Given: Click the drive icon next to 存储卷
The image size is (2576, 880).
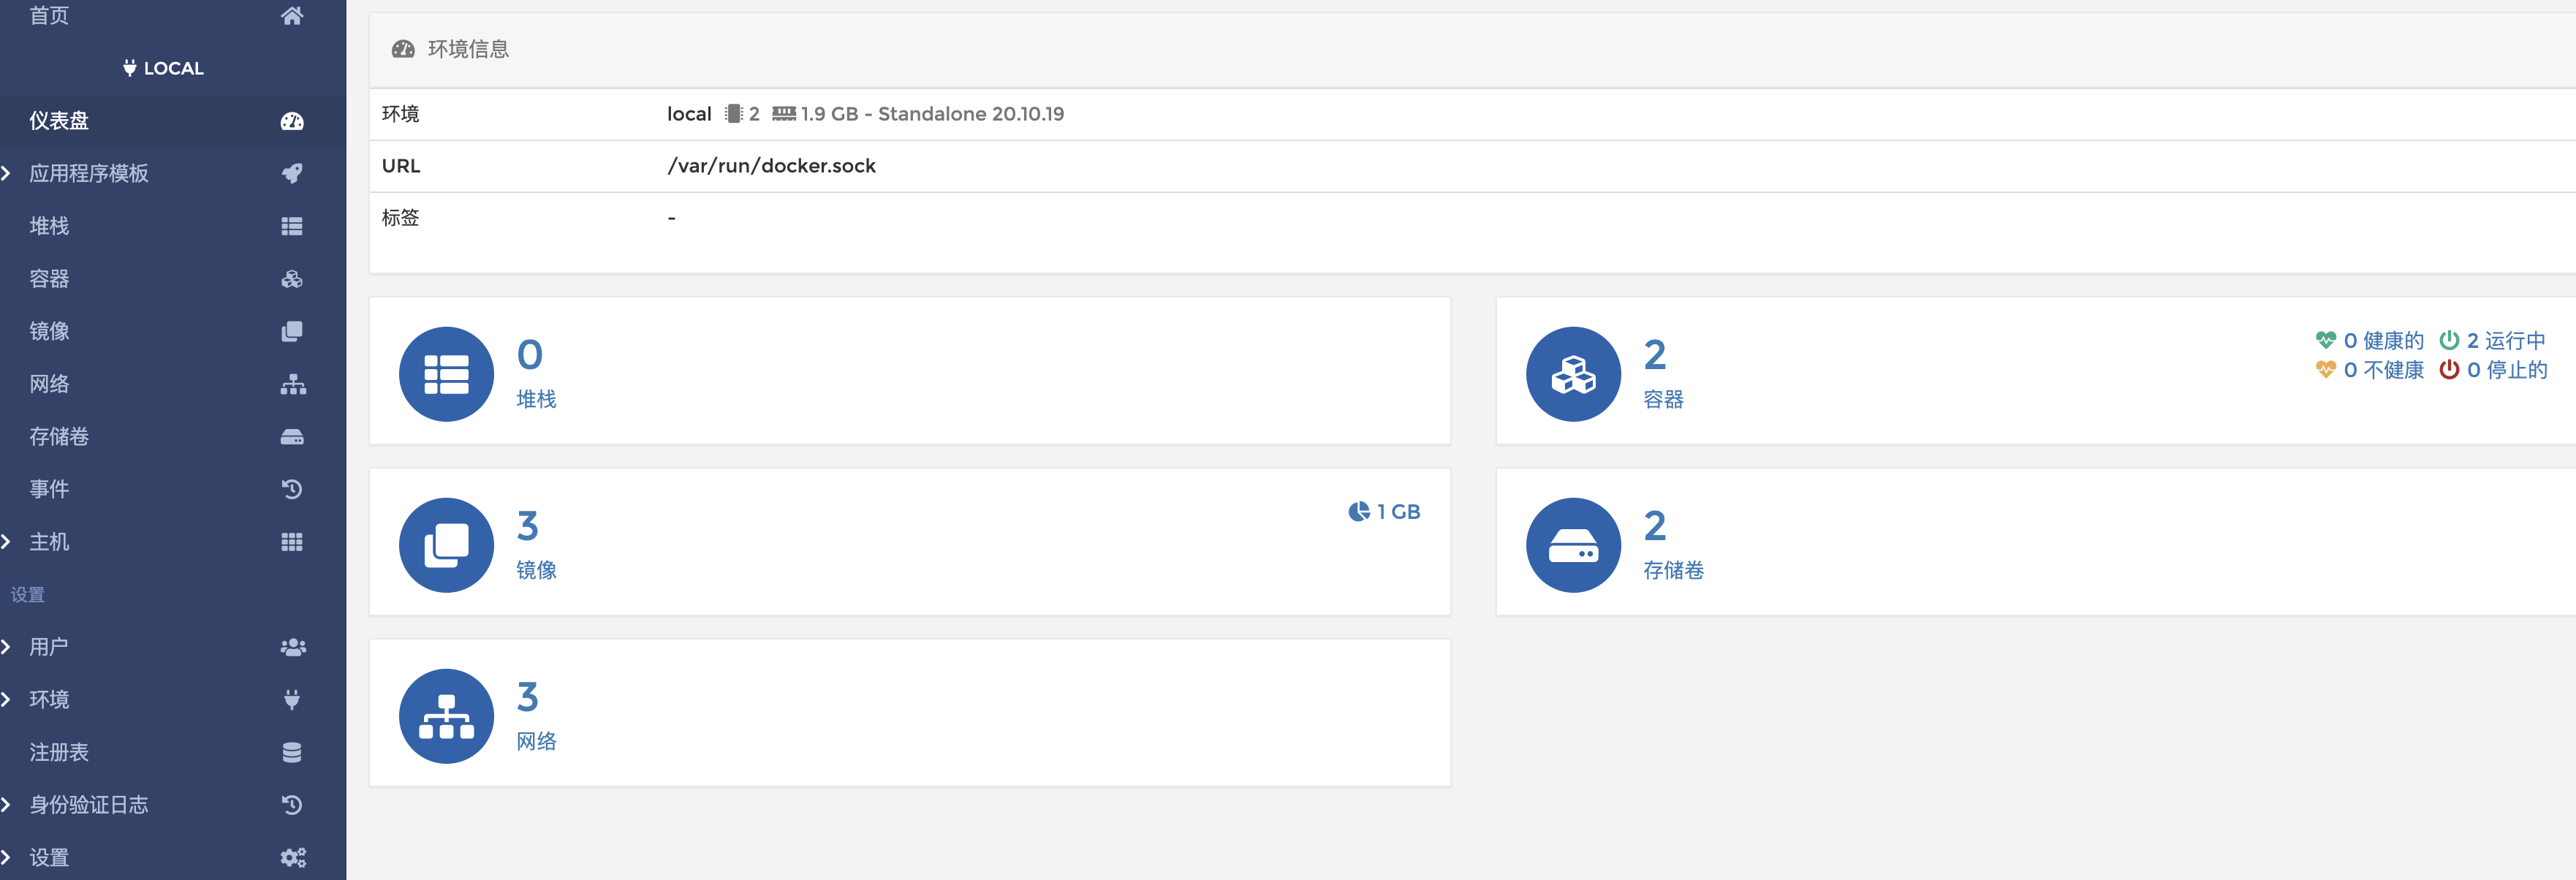Looking at the screenshot, I should pyautogui.click(x=291, y=437).
